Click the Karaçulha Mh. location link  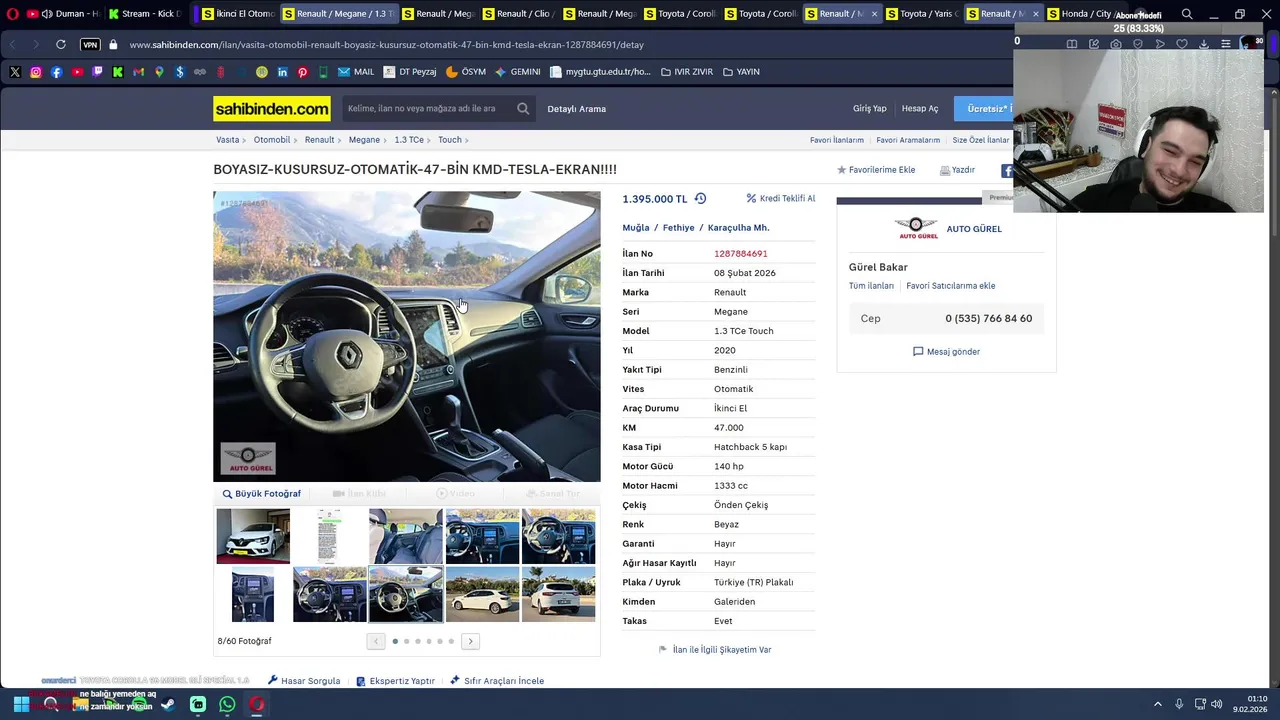click(x=739, y=228)
